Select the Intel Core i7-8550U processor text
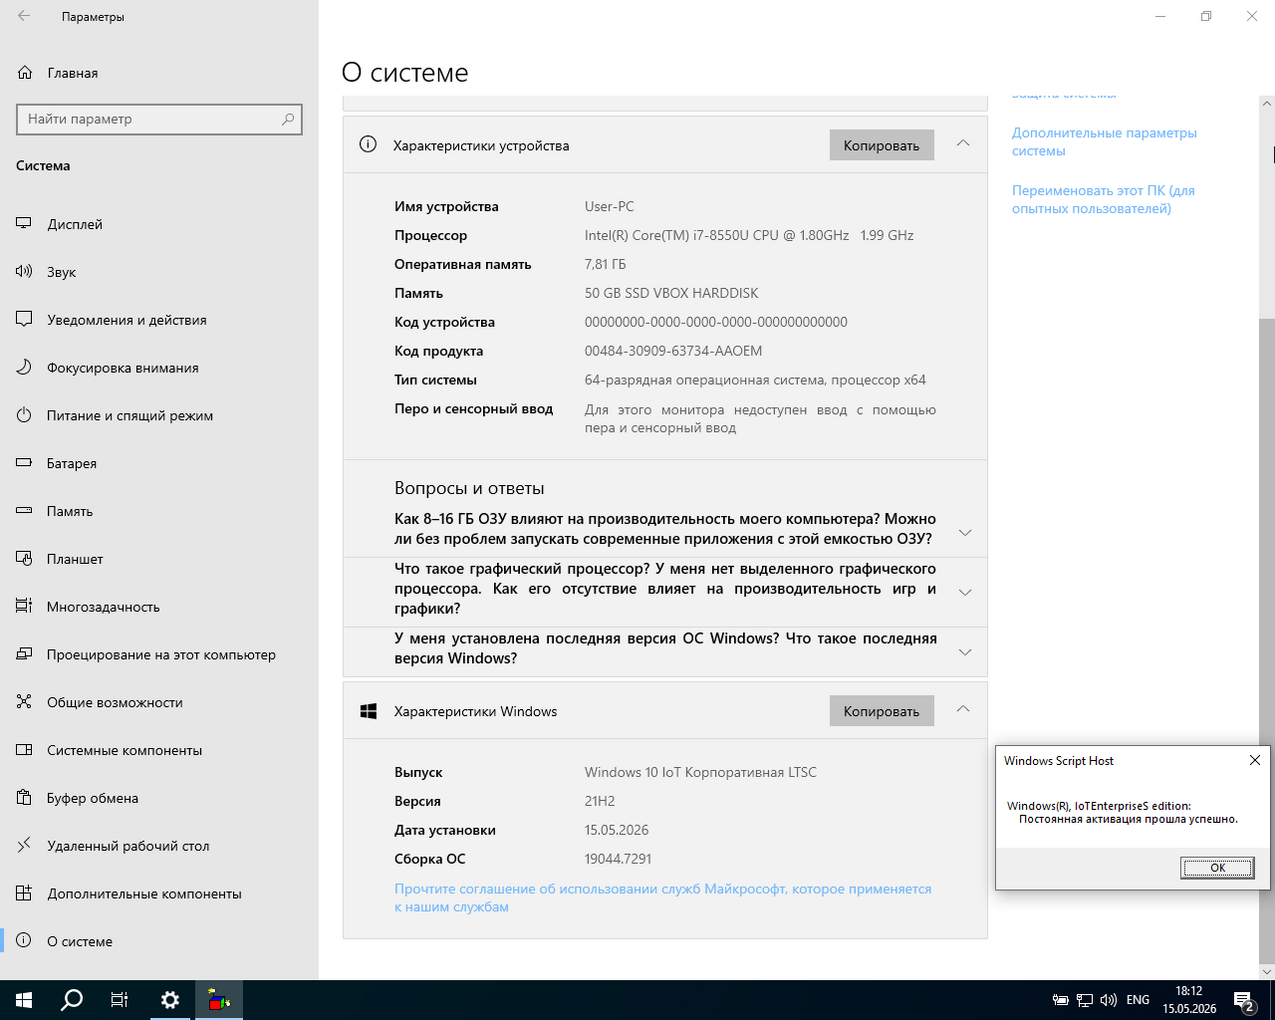Viewport: 1275px width, 1020px height. pyautogui.click(x=749, y=235)
